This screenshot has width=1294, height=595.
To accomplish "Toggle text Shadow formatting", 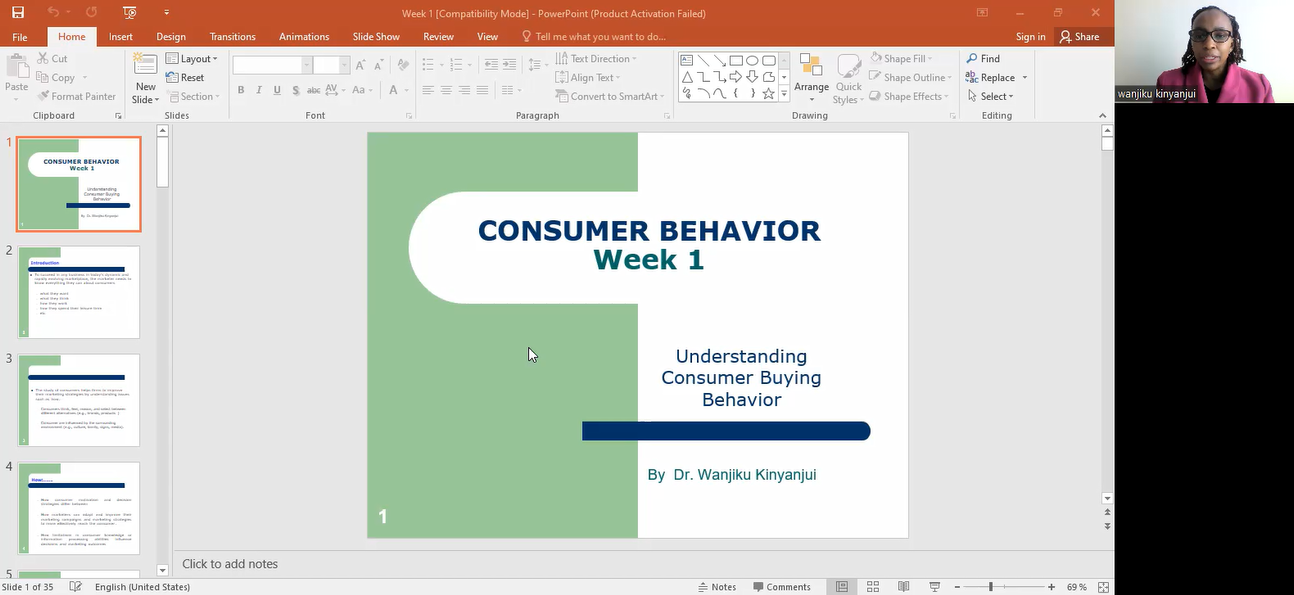I will 296,90.
